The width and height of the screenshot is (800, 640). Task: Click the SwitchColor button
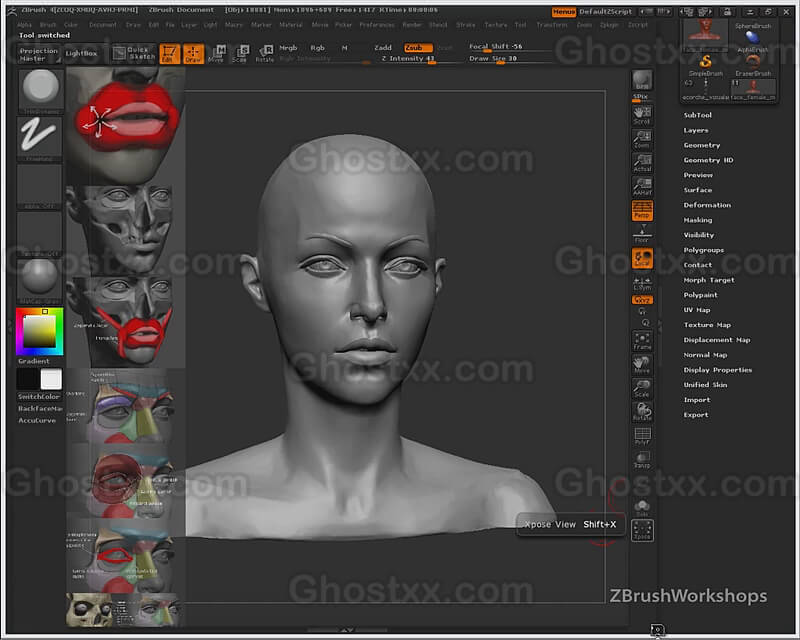click(39, 397)
